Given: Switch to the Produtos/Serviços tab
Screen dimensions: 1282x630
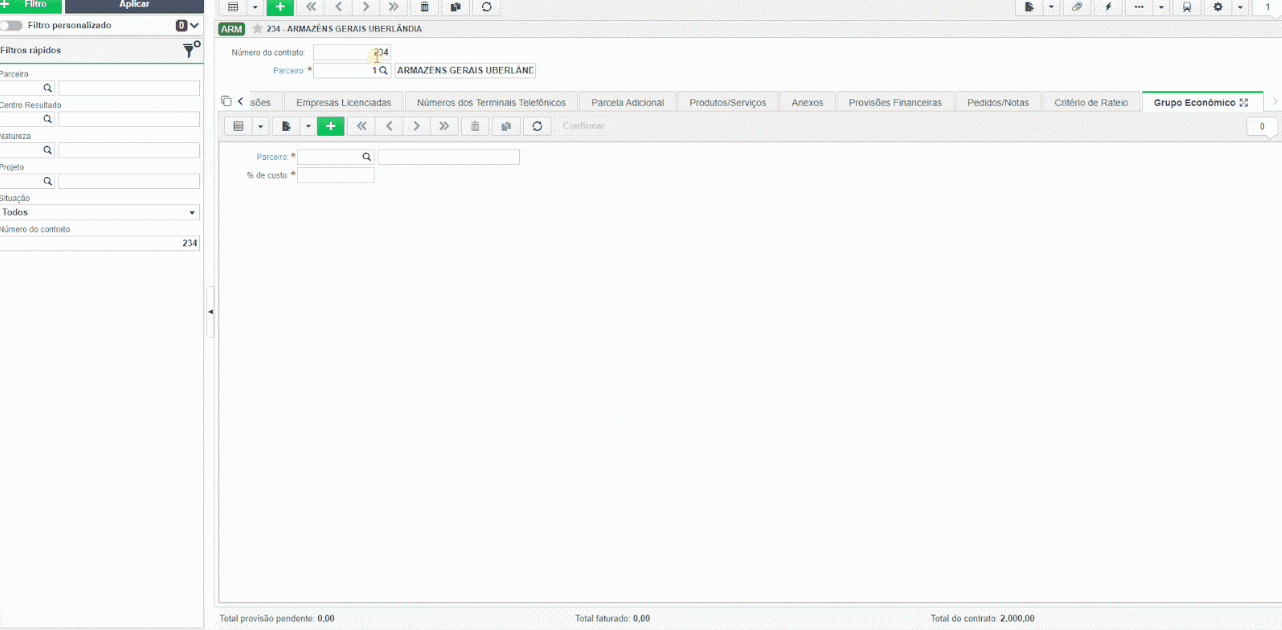Looking at the screenshot, I should [728, 102].
